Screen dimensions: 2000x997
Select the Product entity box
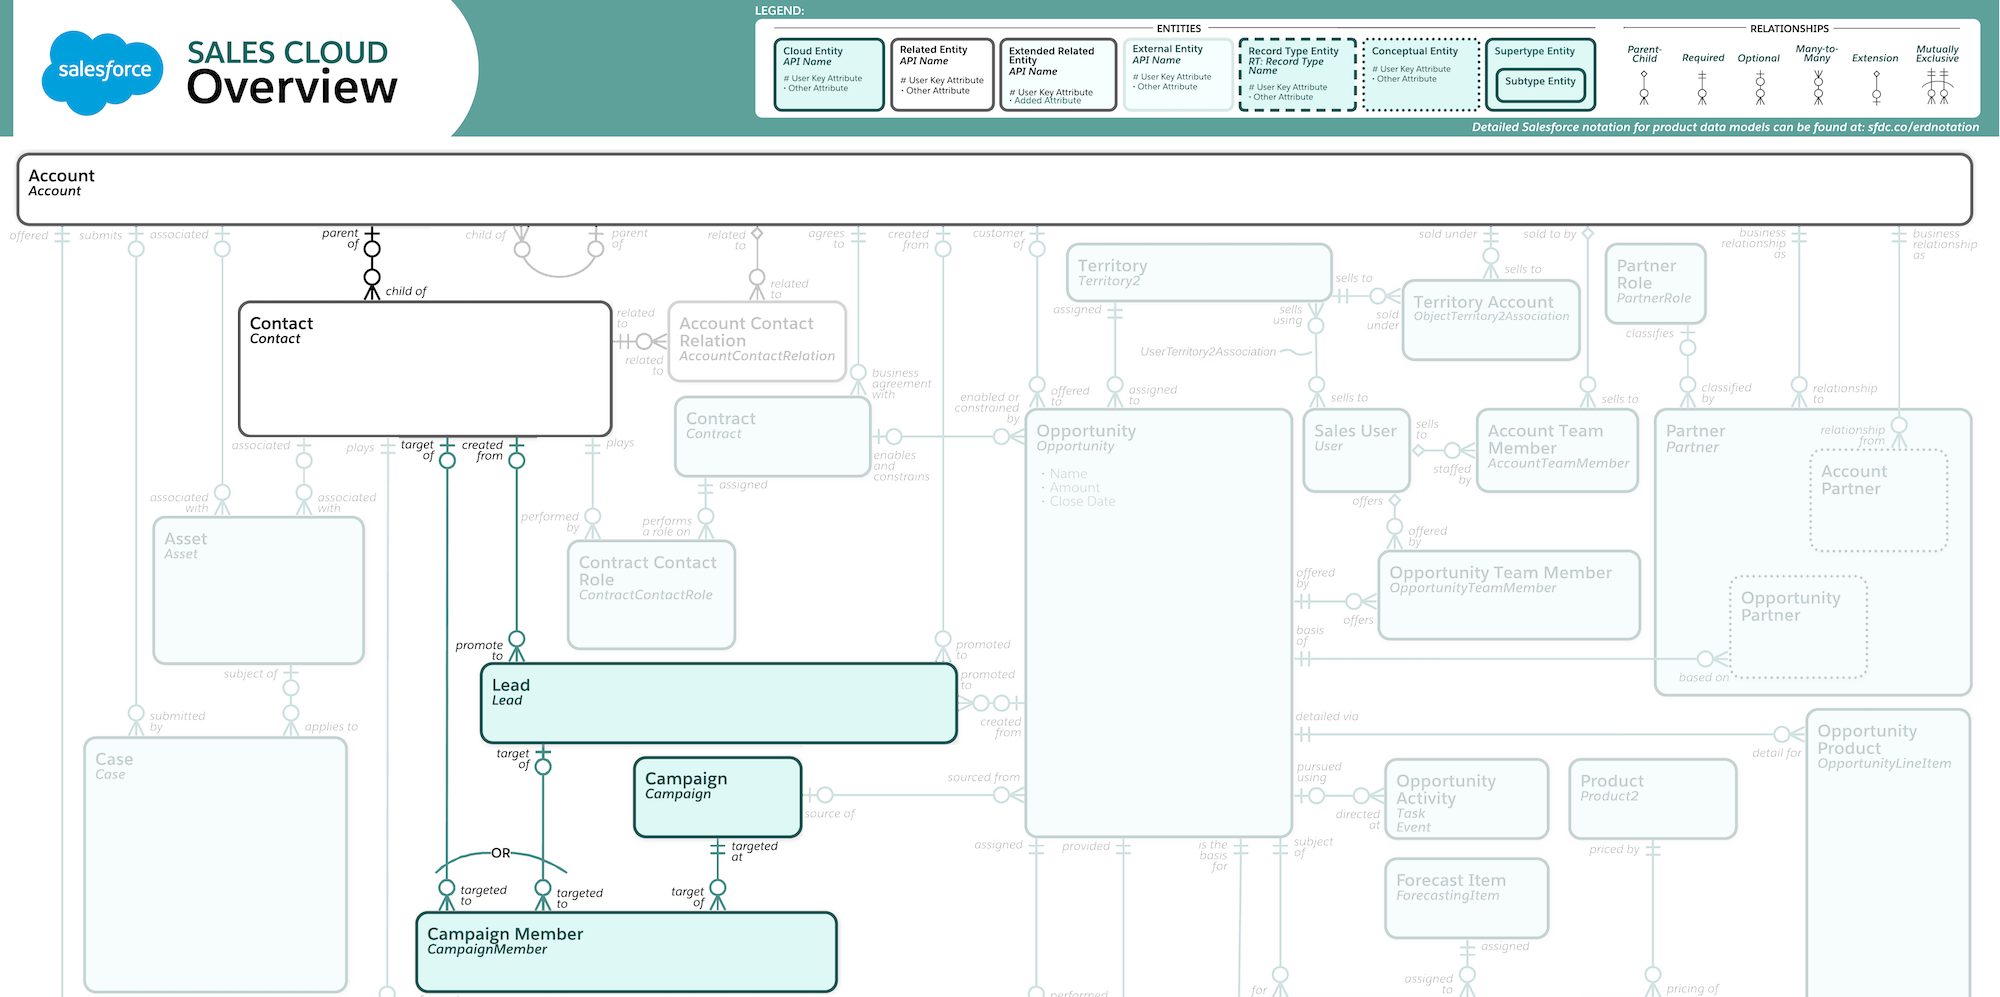click(1652, 799)
